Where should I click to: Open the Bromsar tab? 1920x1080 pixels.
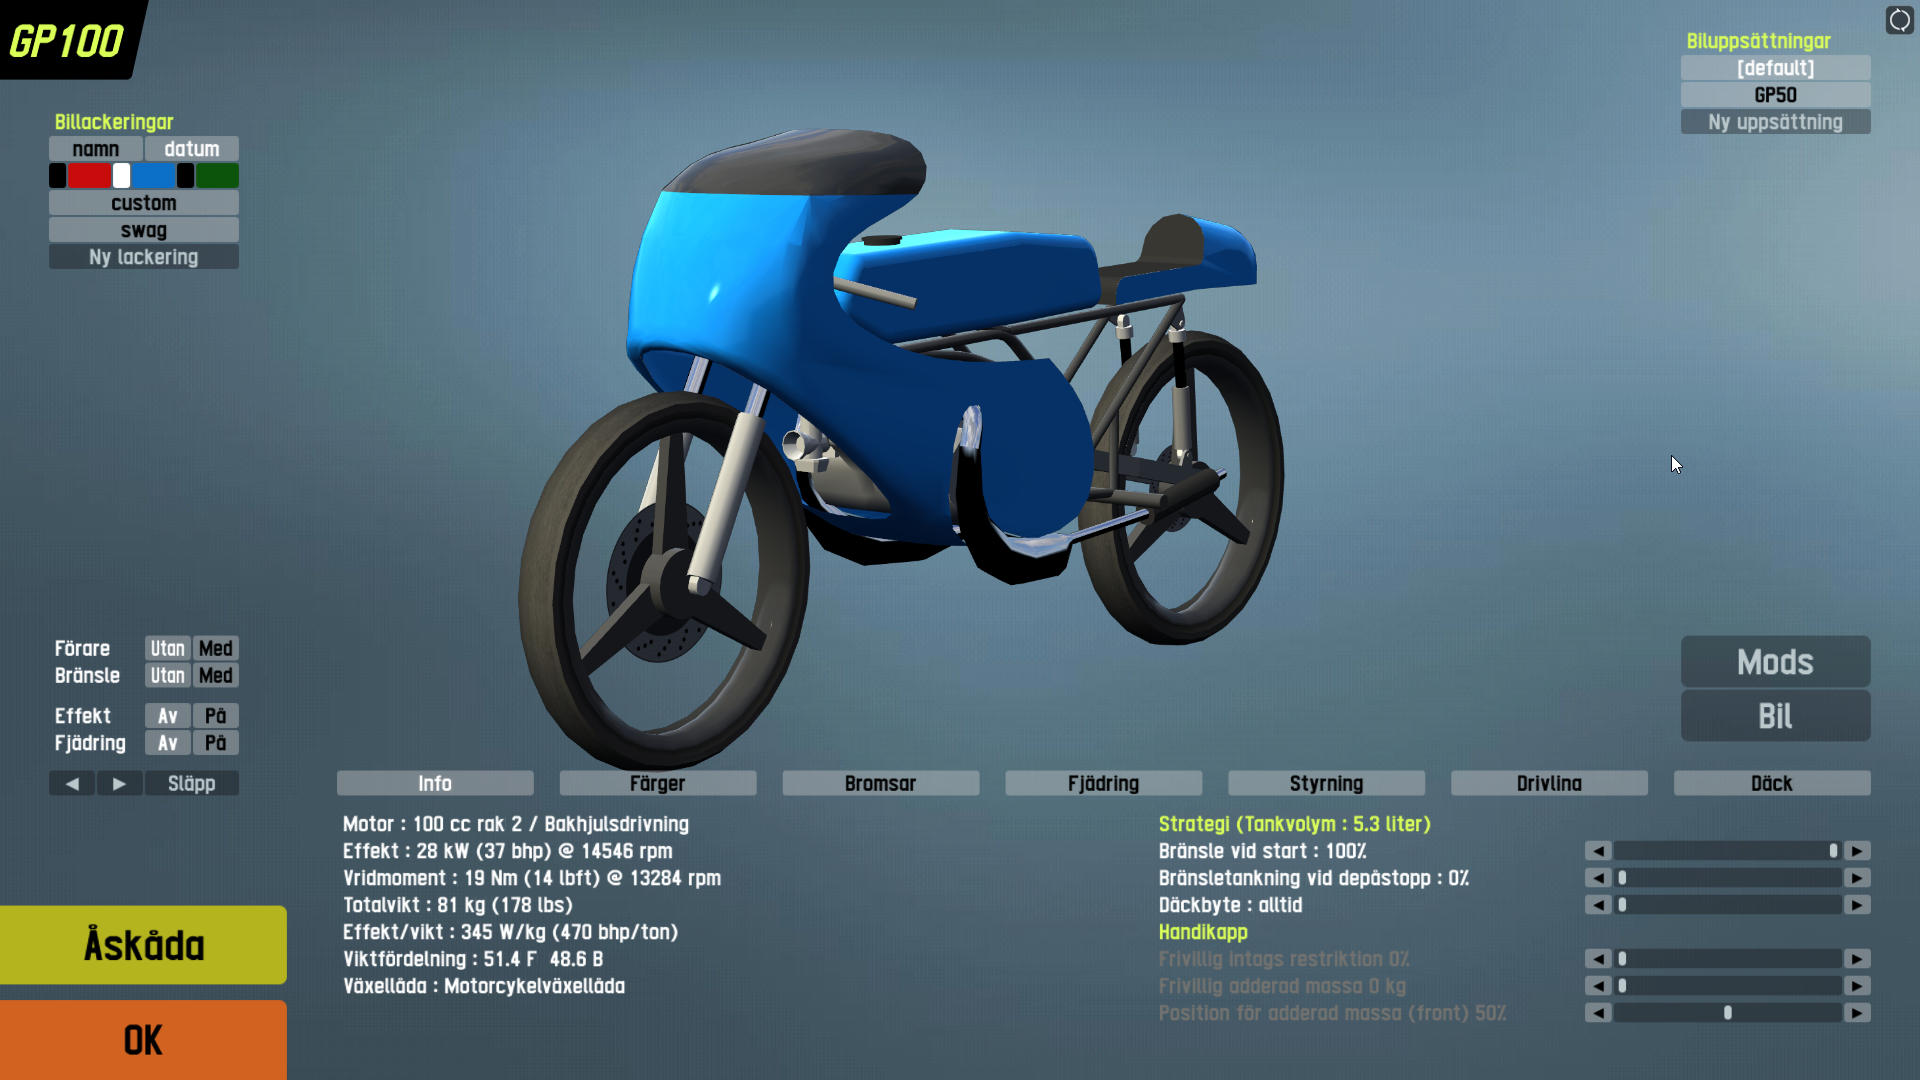(880, 784)
